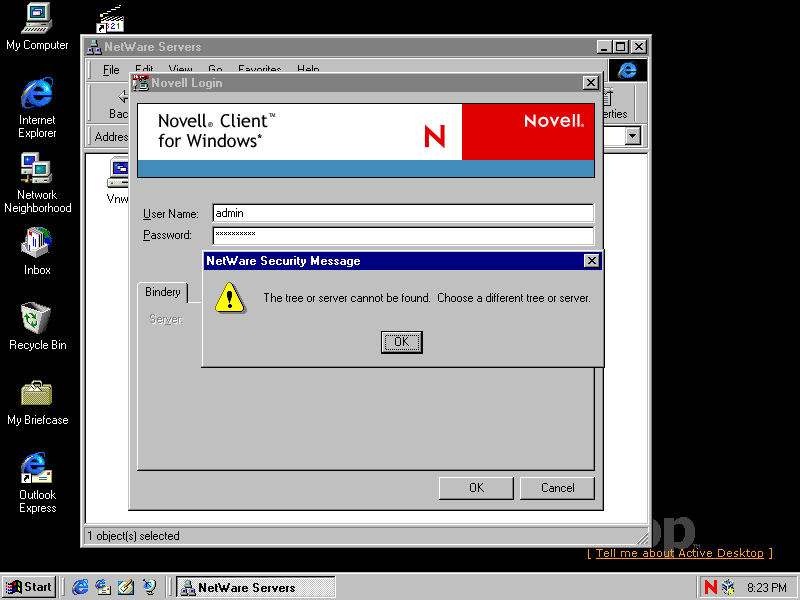Click the Task Scheduler tray icon
Viewport: 800px width, 600px height.
pyautogui.click(x=728, y=587)
